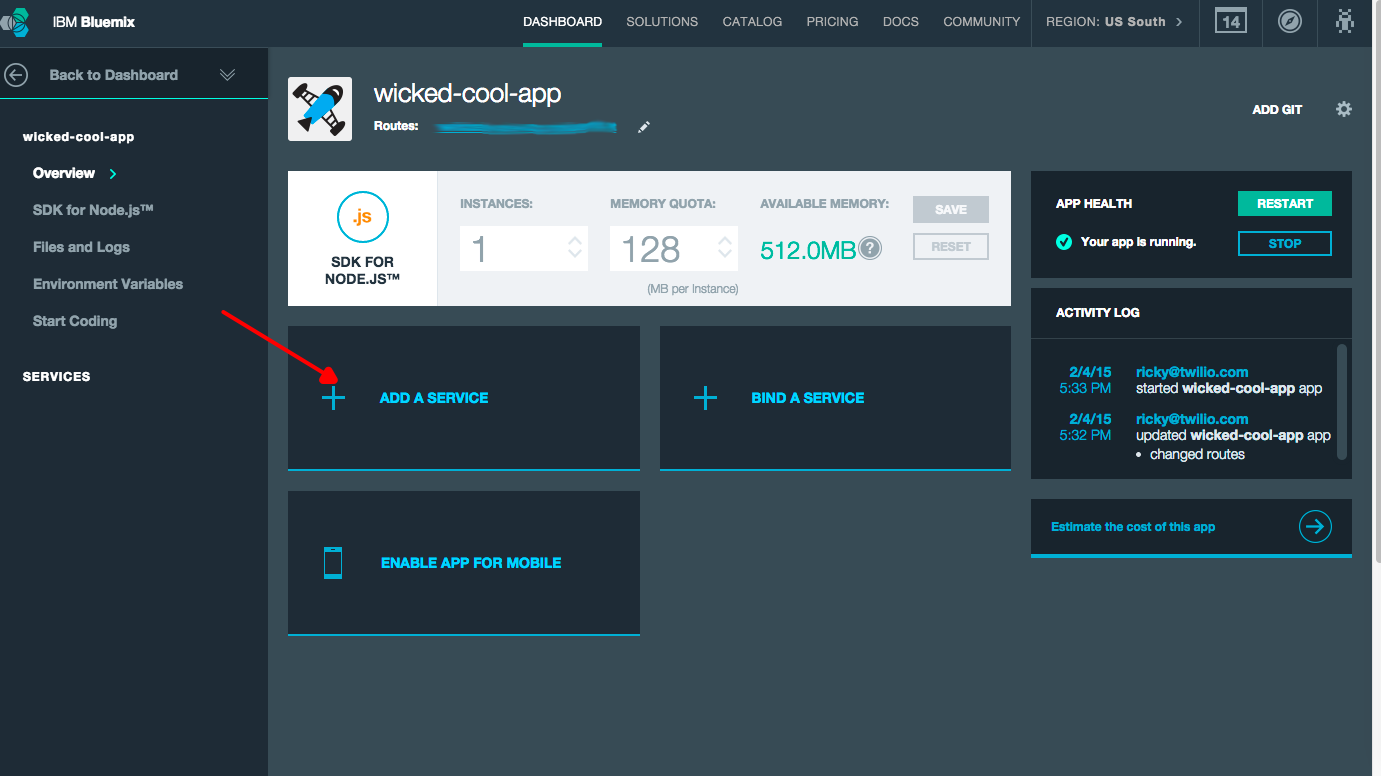Image resolution: width=1381 pixels, height=776 pixels.
Task: Click wicked-cool-app name in sidebar
Action: coord(78,137)
